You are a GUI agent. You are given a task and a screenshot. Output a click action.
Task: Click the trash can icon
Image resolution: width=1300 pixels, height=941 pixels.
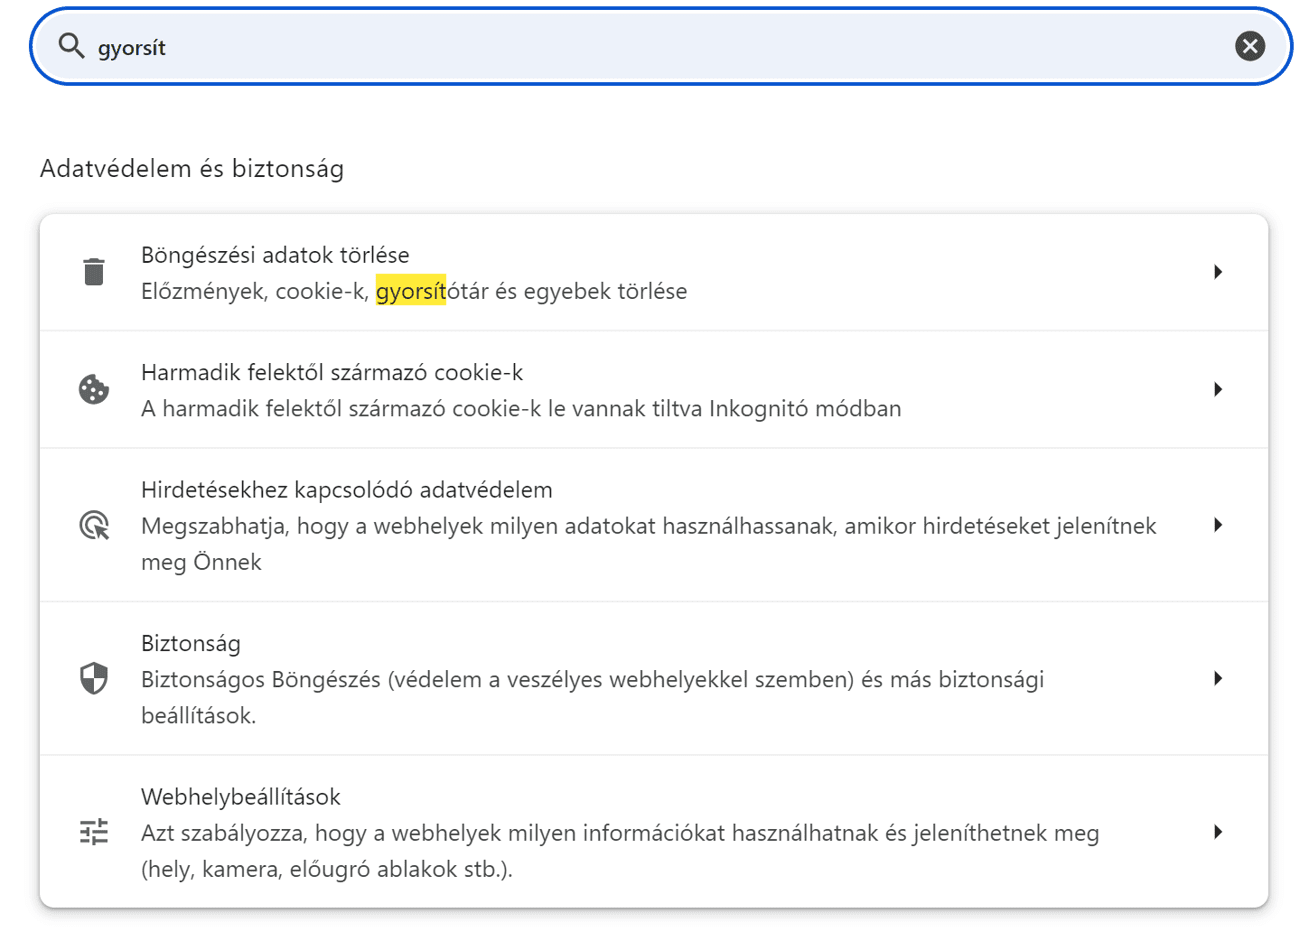[x=94, y=272]
